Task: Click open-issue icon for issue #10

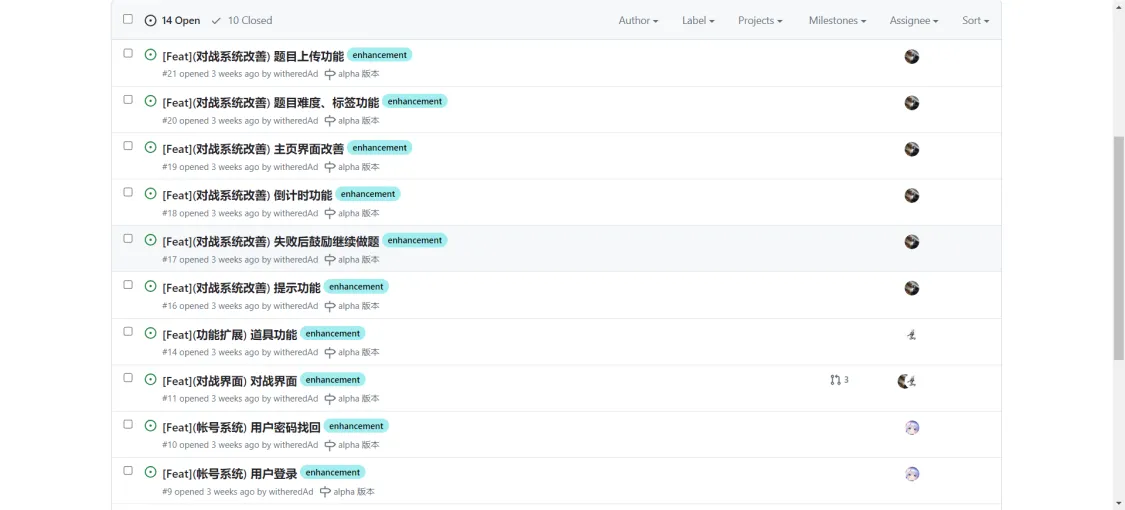Action: (151, 425)
